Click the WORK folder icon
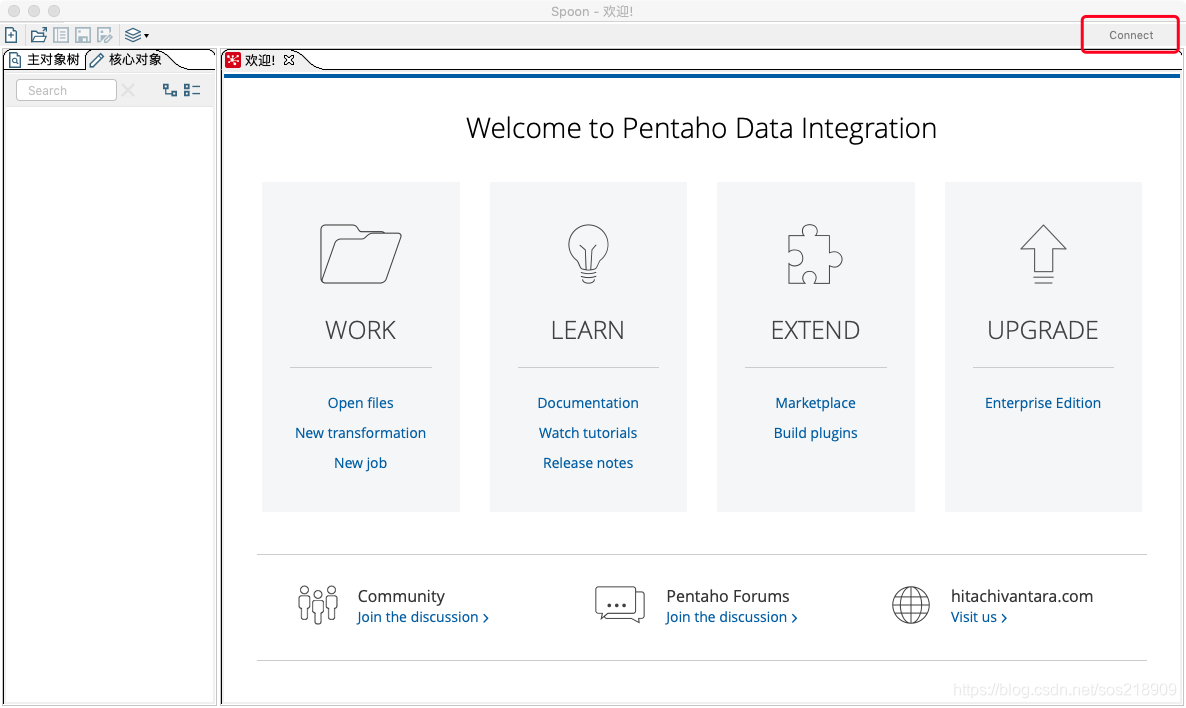The width and height of the screenshot is (1186, 708). coord(361,254)
